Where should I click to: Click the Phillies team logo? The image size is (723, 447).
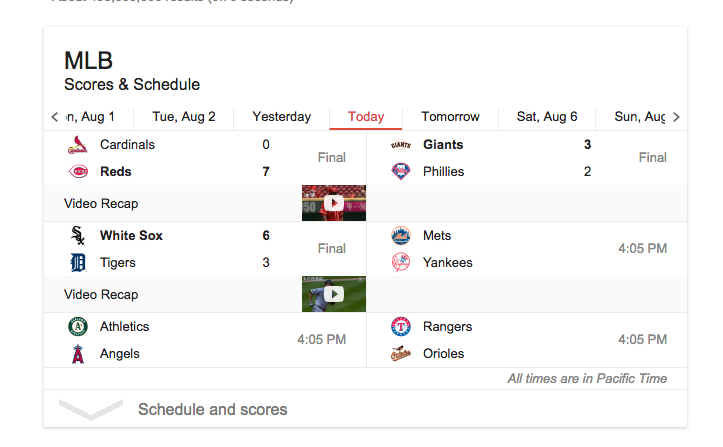[401, 172]
